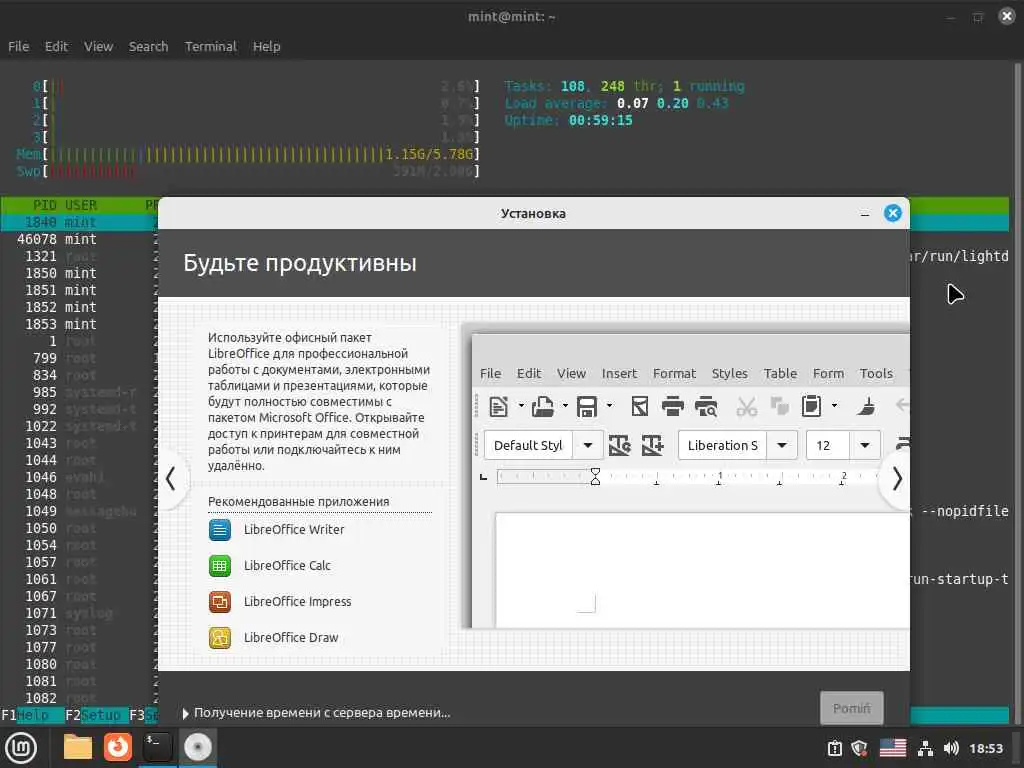Click the Open folder icon in LibreOffice preview
This screenshot has width=1024, height=768.
point(543,406)
